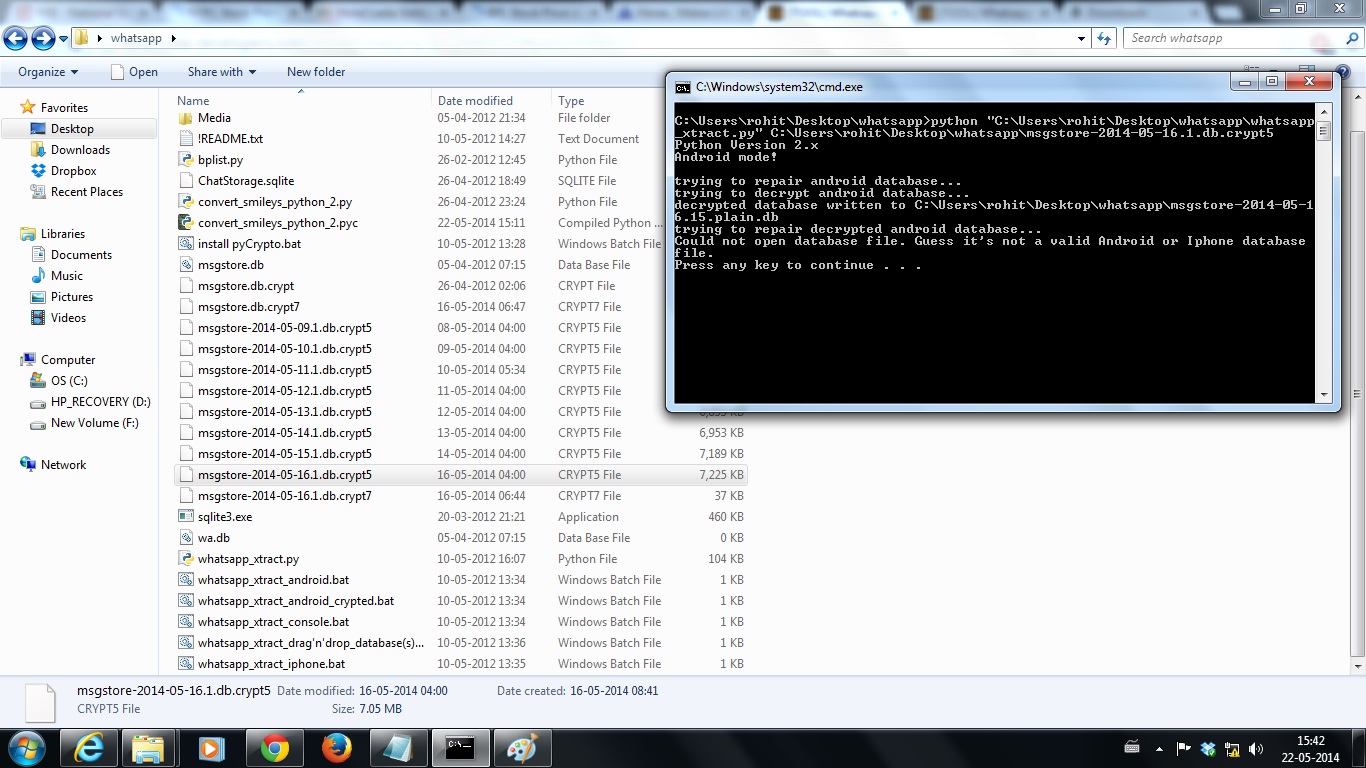Screen dimensions: 1366x768
Task: Select the !README.txt file
Action: point(230,139)
